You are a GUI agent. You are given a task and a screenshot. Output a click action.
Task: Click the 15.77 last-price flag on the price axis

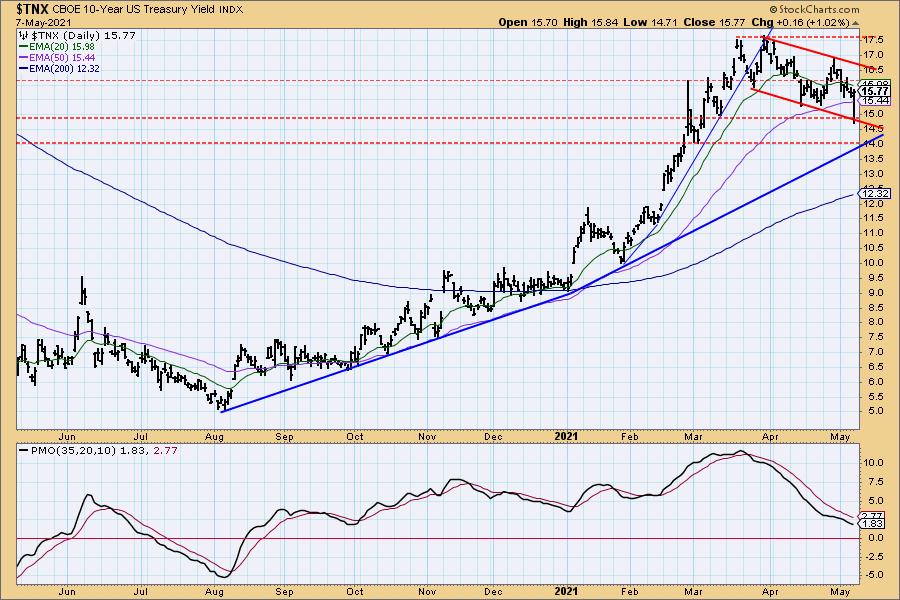(x=875, y=91)
